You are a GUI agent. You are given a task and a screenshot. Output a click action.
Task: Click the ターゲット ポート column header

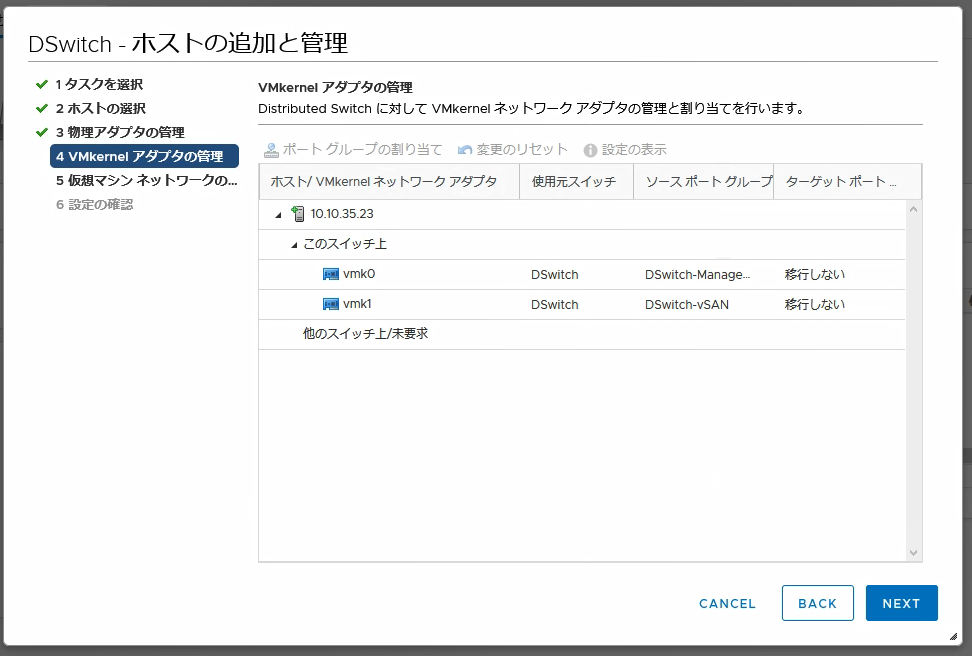[x=847, y=182]
